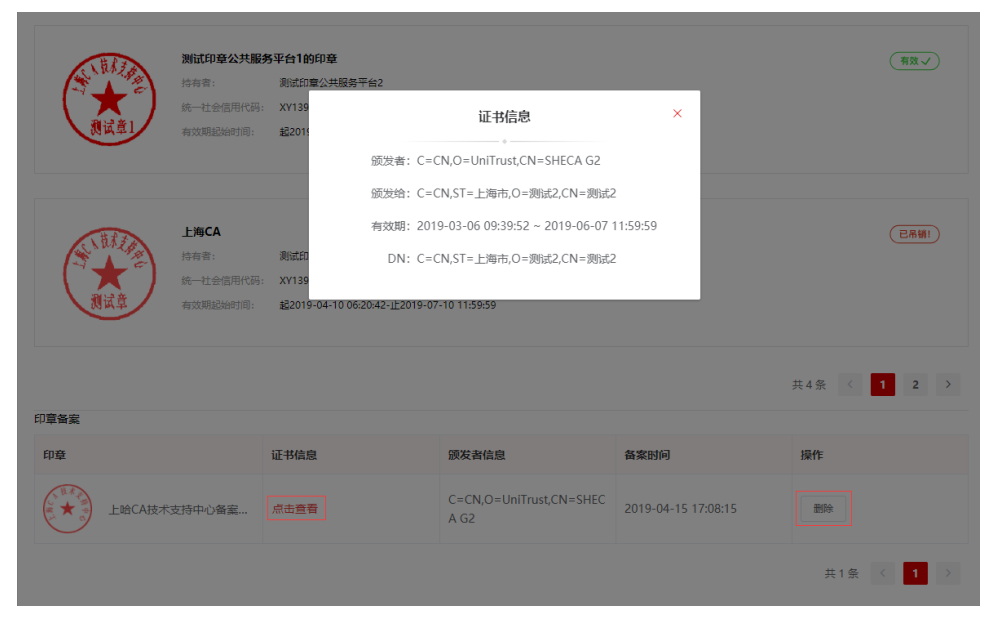The image size is (999, 627).
Task: Select page 1 in the 共1条 pager
Action: [915, 573]
